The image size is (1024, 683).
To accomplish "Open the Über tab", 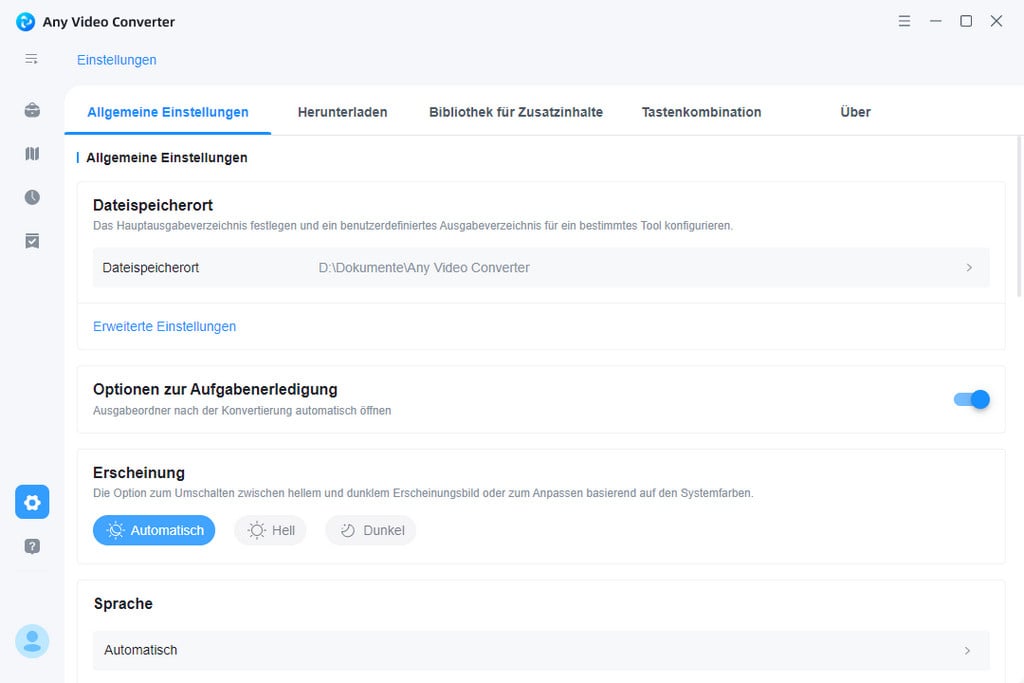I will tap(855, 112).
